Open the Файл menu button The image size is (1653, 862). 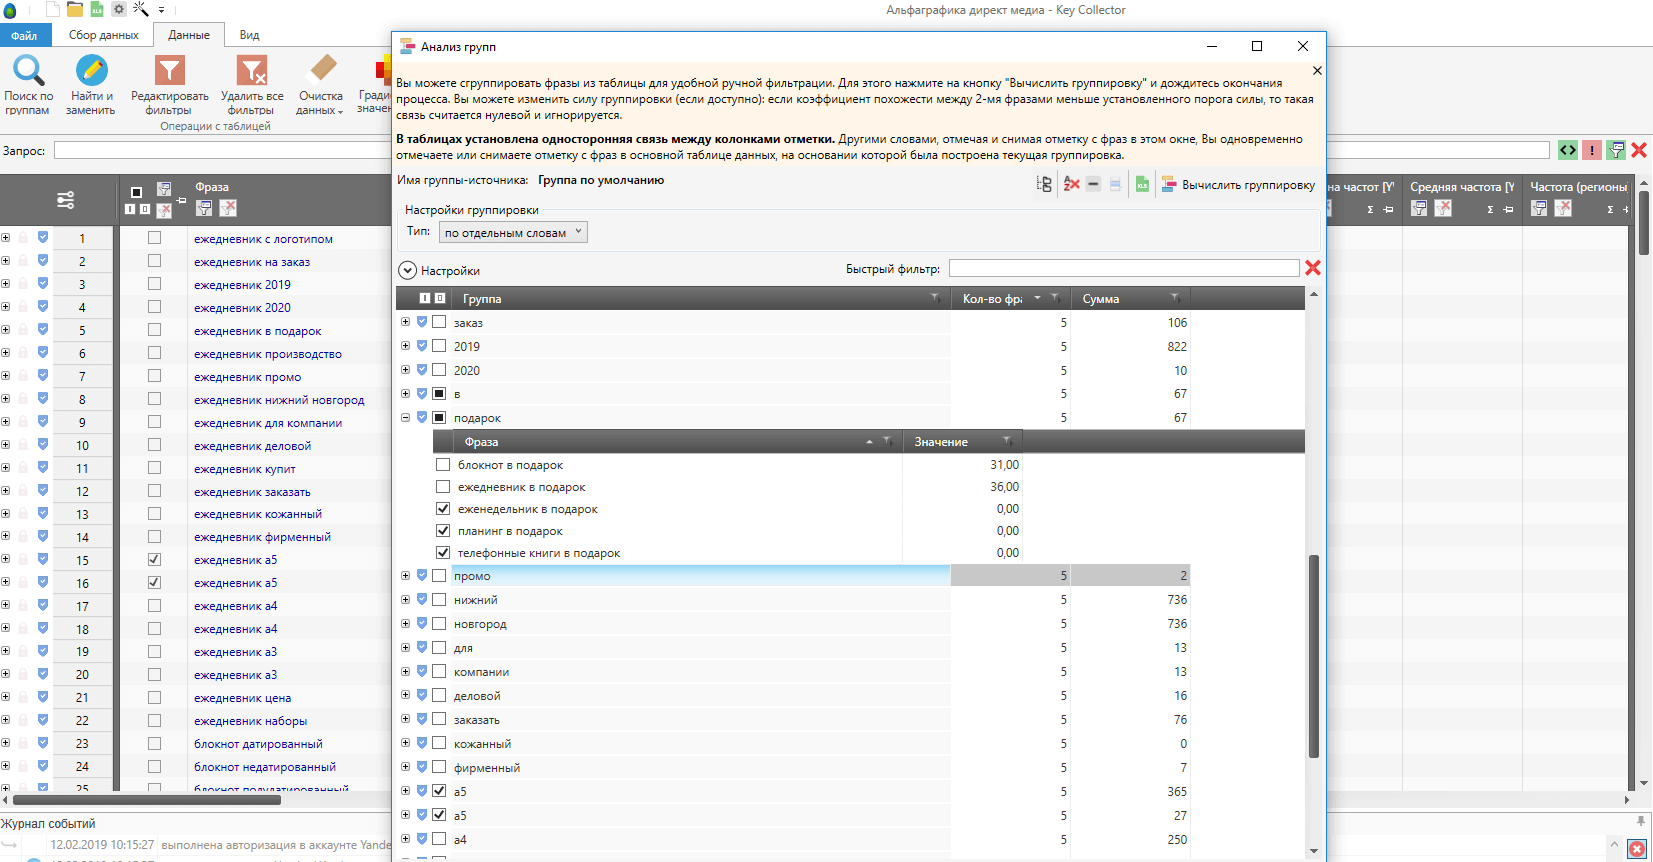24,35
